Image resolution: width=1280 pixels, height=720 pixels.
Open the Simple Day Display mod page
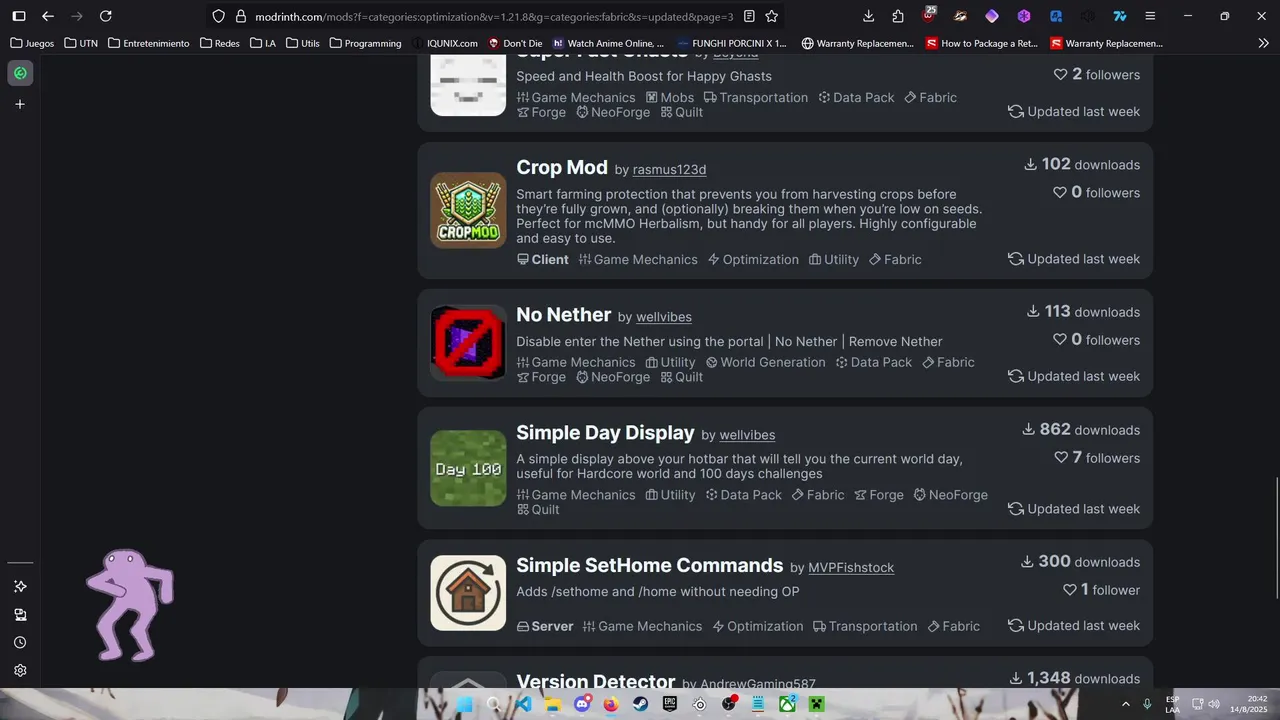click(605, 433)
